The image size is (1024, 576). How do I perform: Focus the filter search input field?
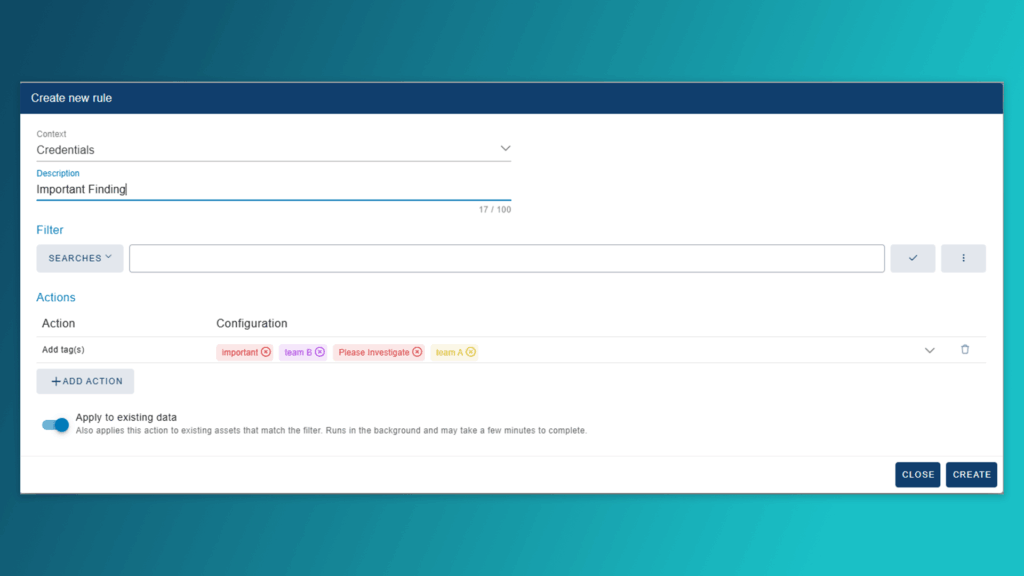click(x=506, y=258)
